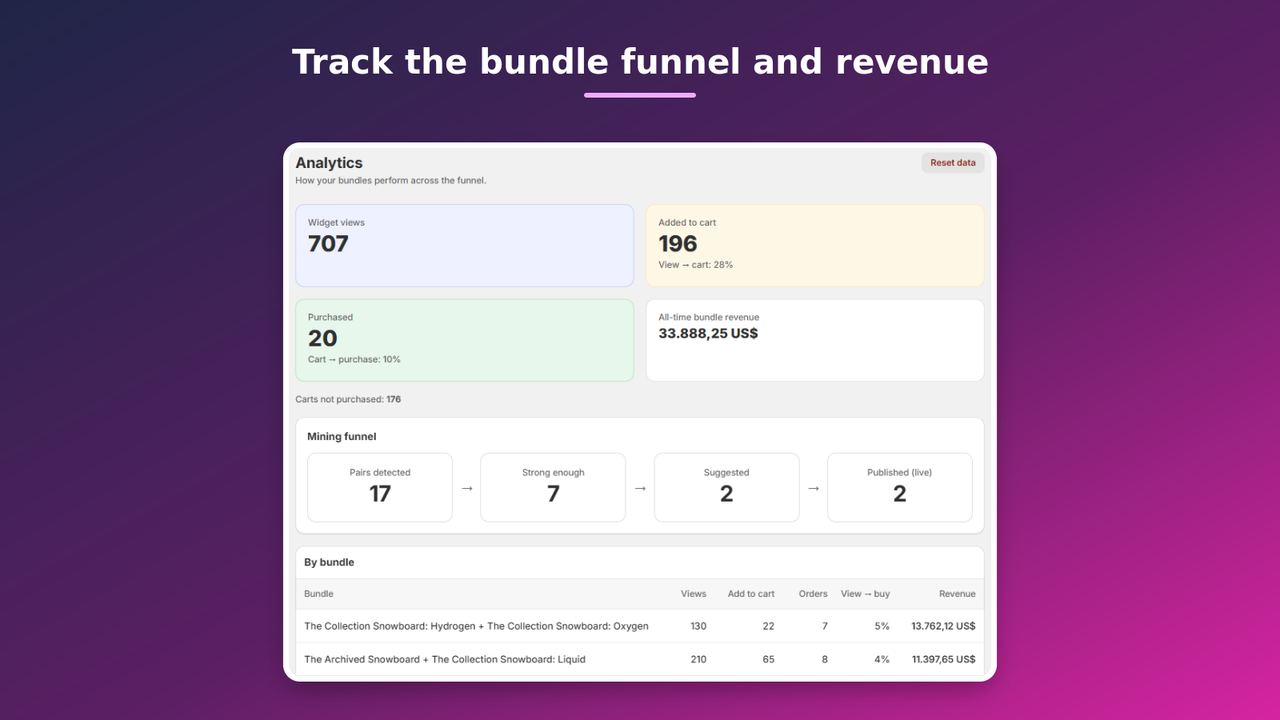
Task: Click the View → cart: 28% text
Action: pos(695,265)
